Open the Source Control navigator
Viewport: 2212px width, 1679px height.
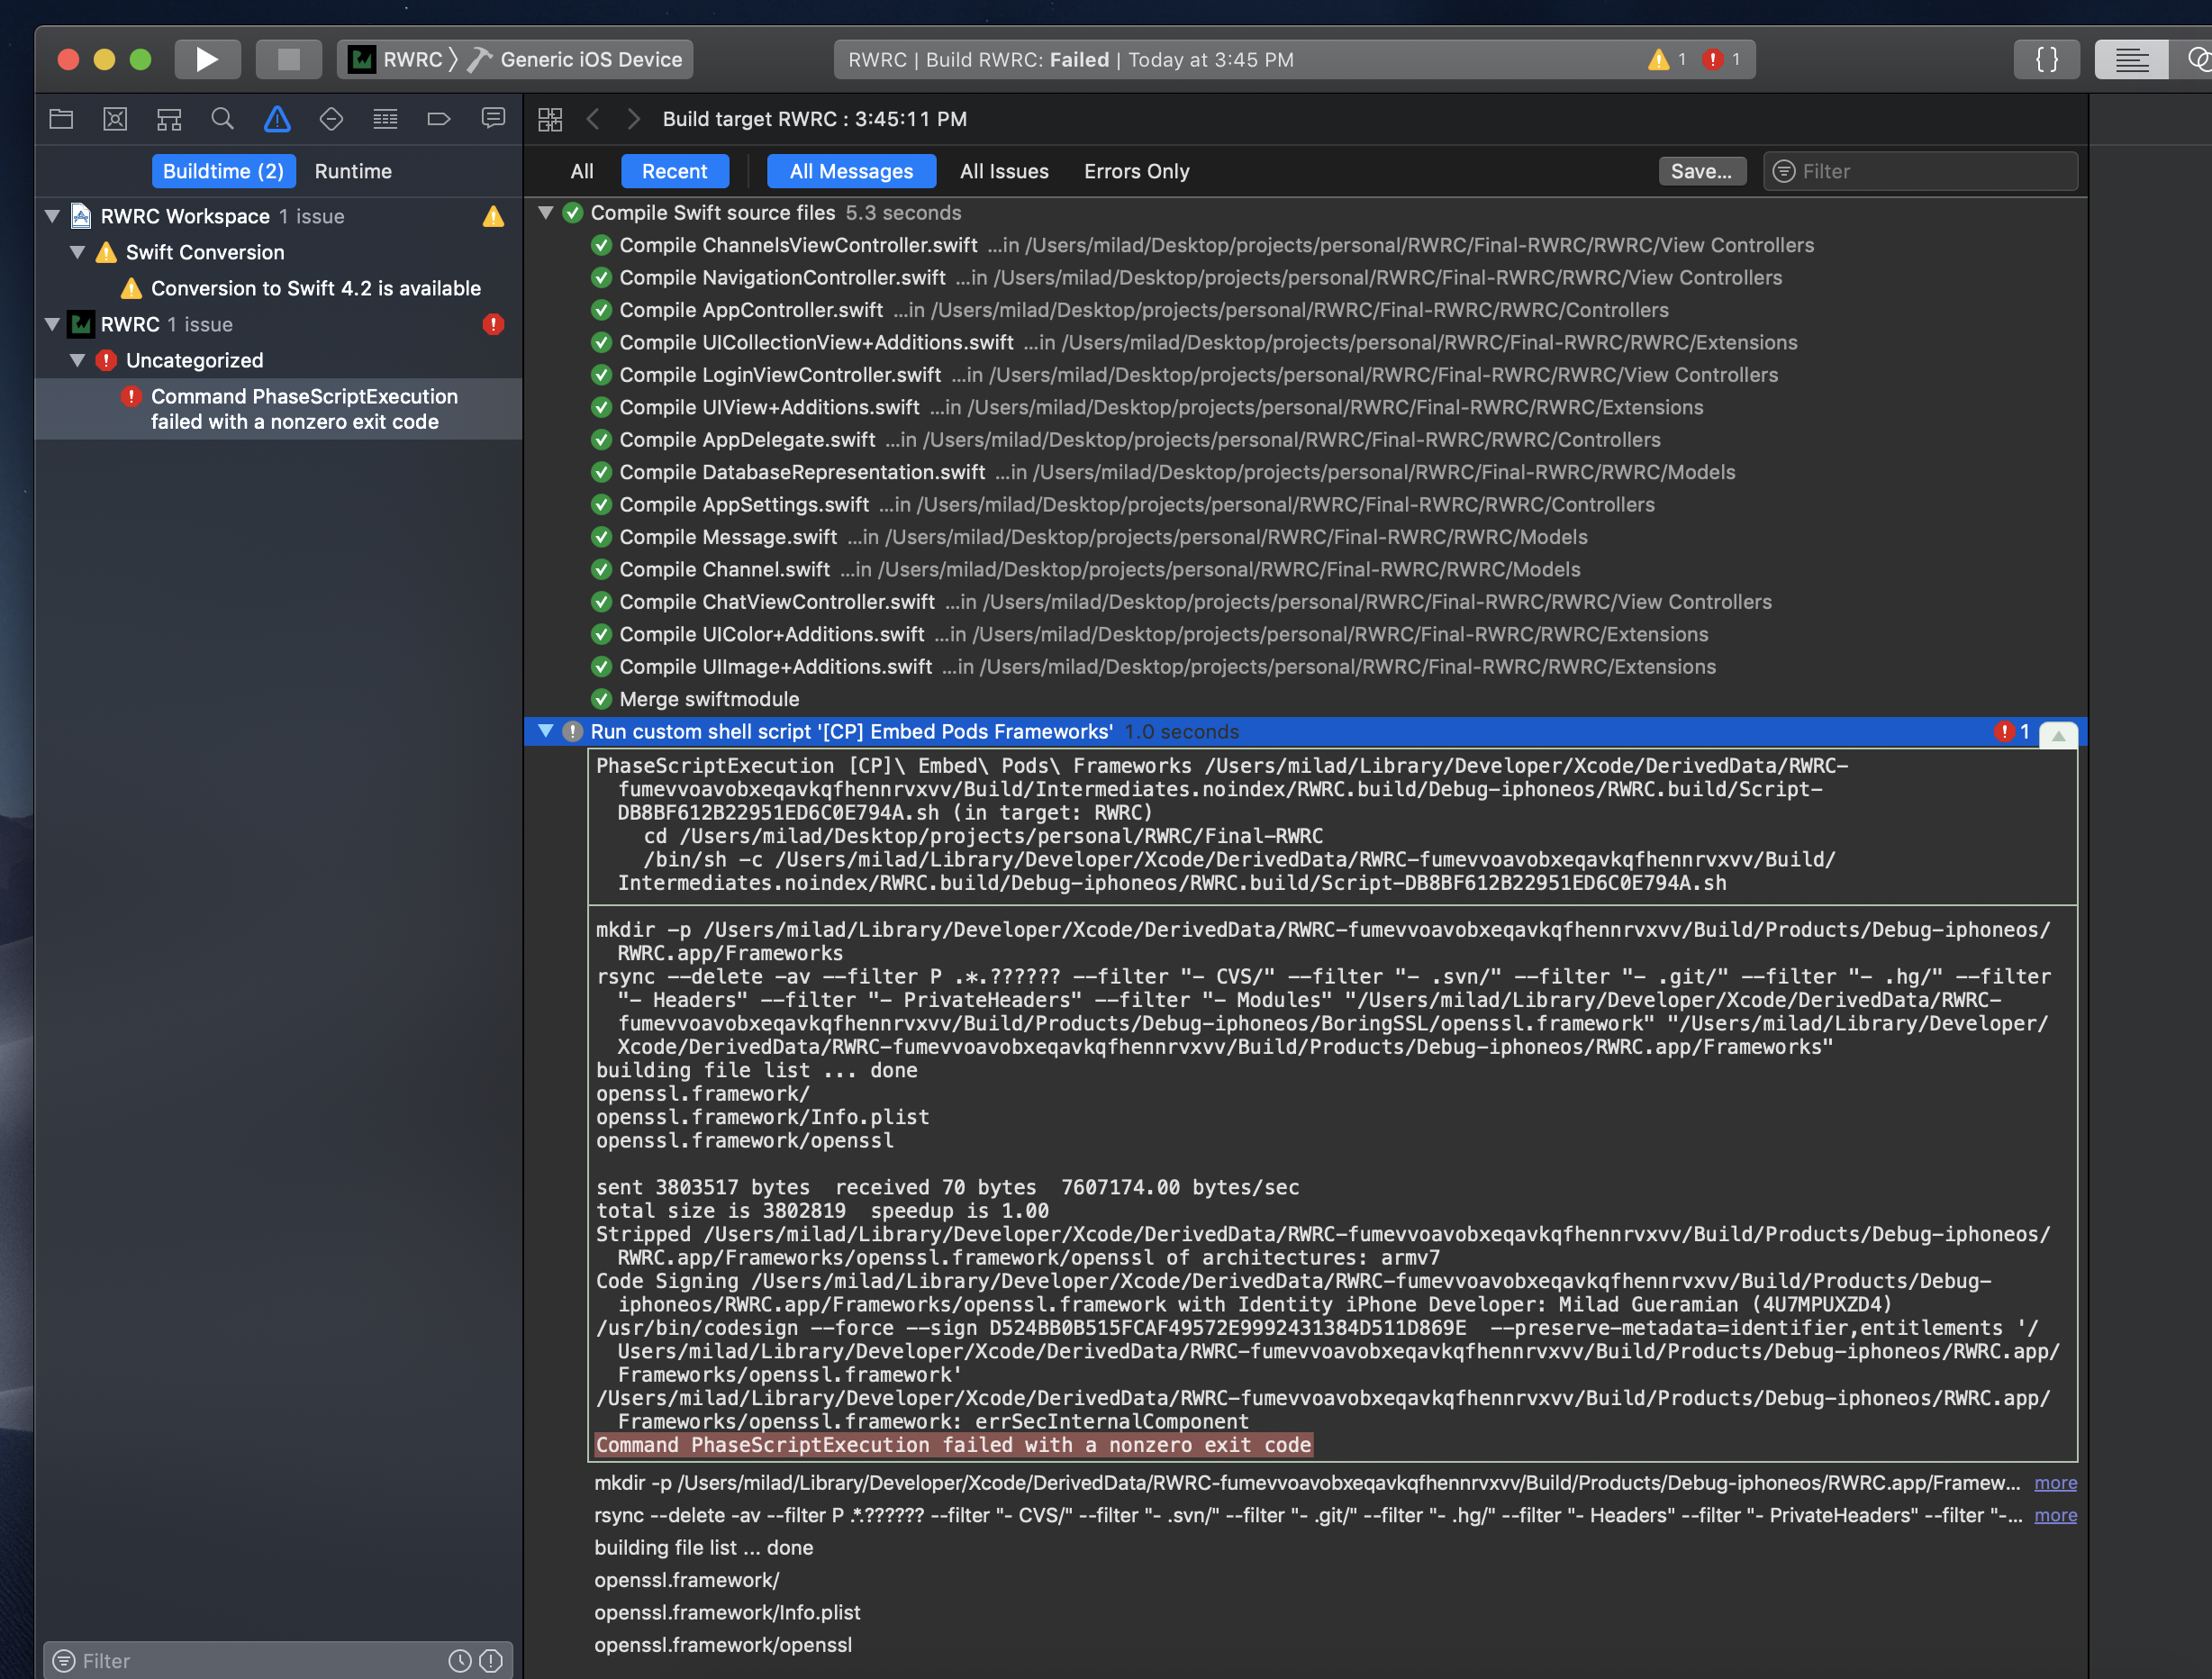click(115, 119)
